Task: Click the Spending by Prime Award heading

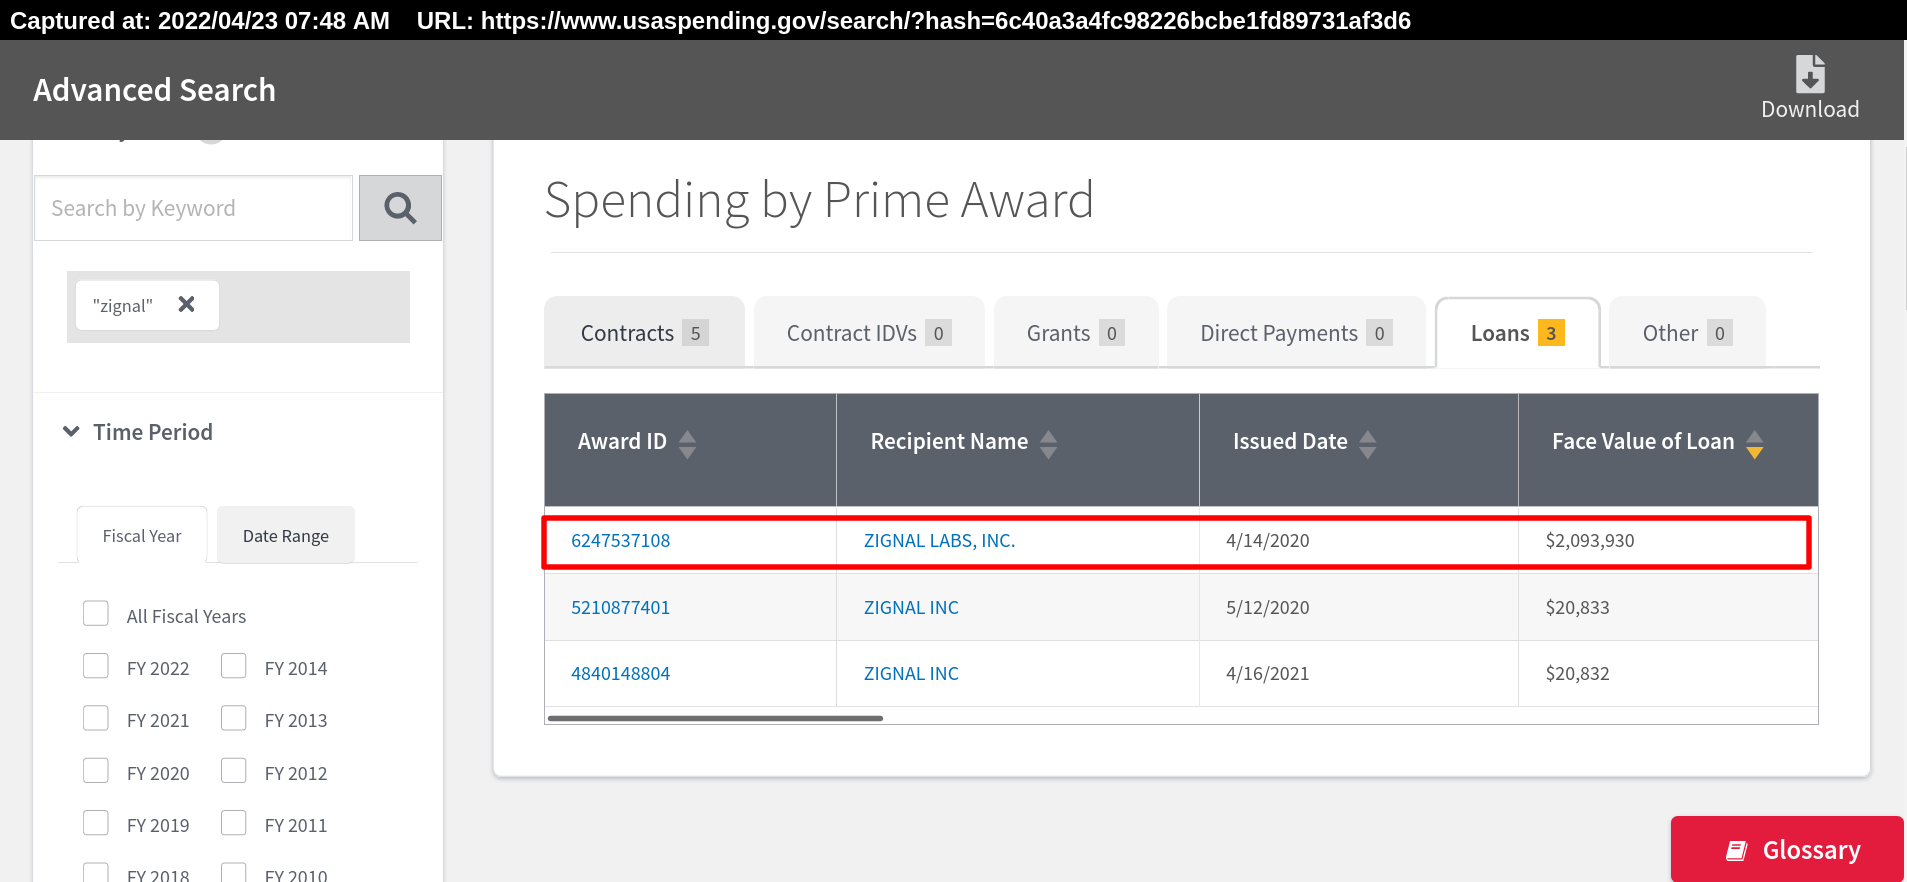Action: click(x=819, y=201)
